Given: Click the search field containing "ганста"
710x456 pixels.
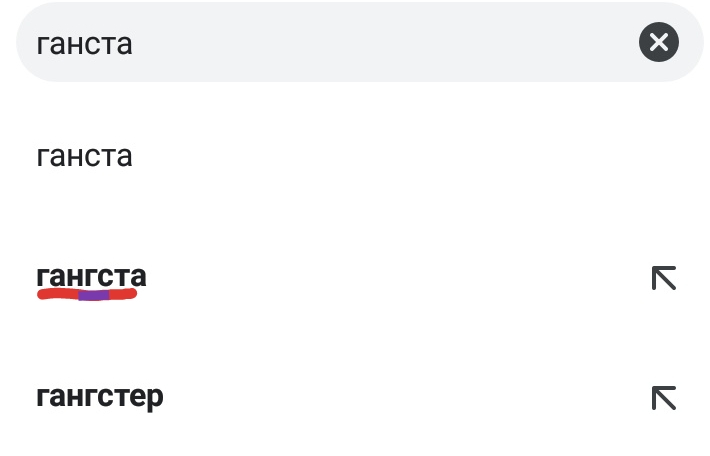Looking at the screenshot, I should (330, 42).
